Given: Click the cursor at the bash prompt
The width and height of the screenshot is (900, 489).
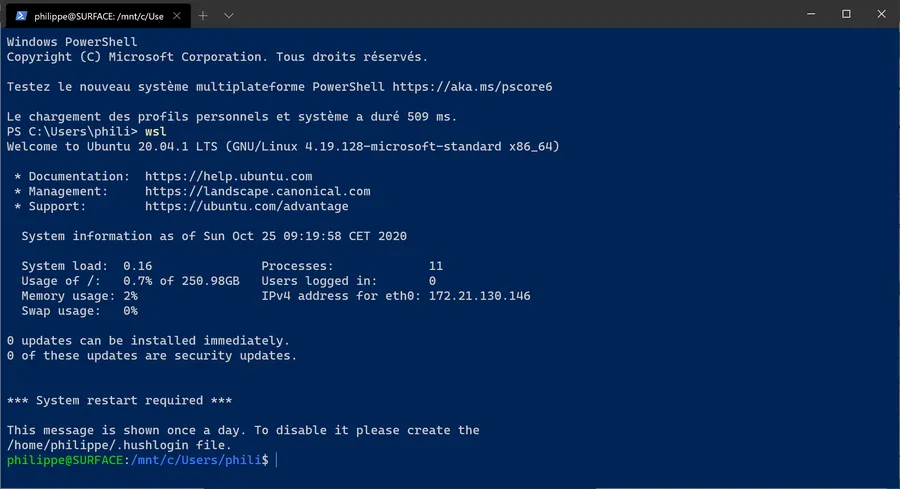Looking at the screenshot, I should pyautogui.click(x=277, y=460).
